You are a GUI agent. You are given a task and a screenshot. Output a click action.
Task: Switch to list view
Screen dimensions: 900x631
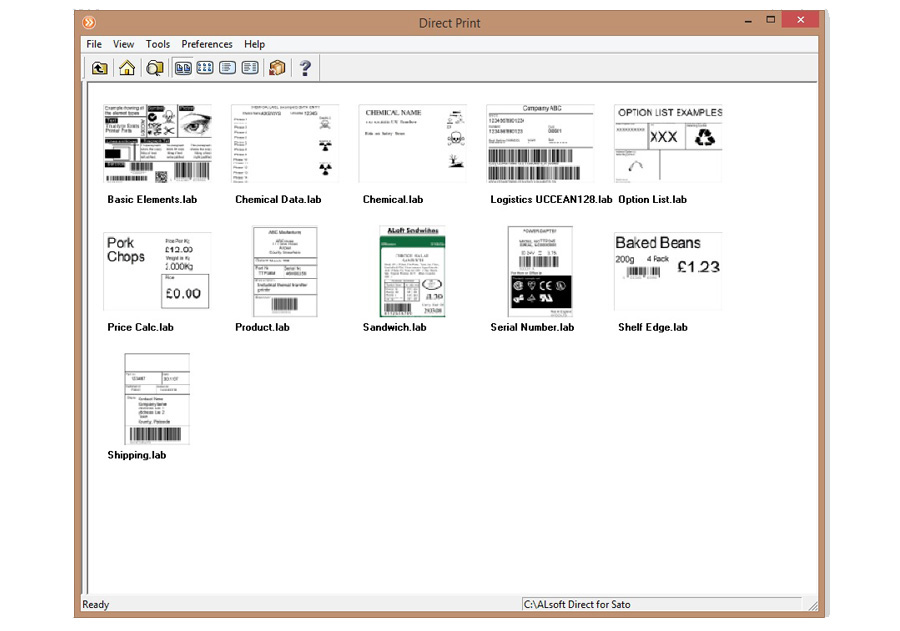[x=227, y=68]
